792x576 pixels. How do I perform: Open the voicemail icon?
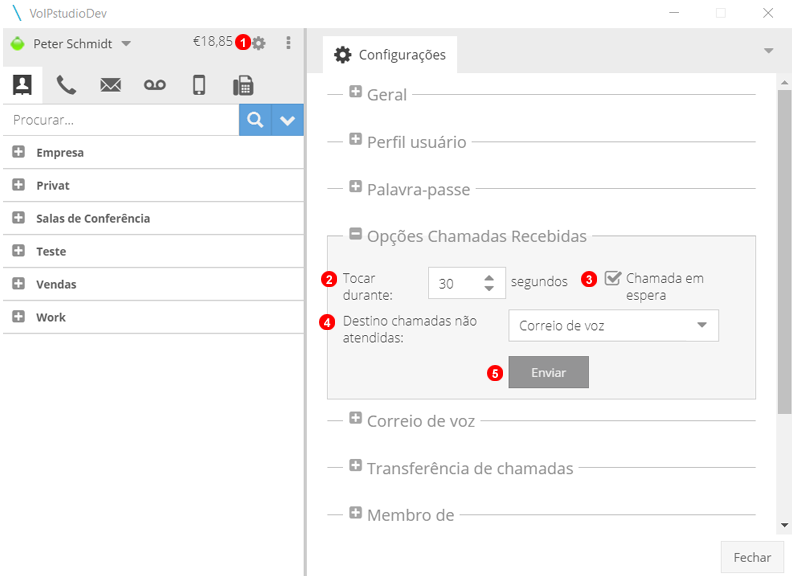154,85
